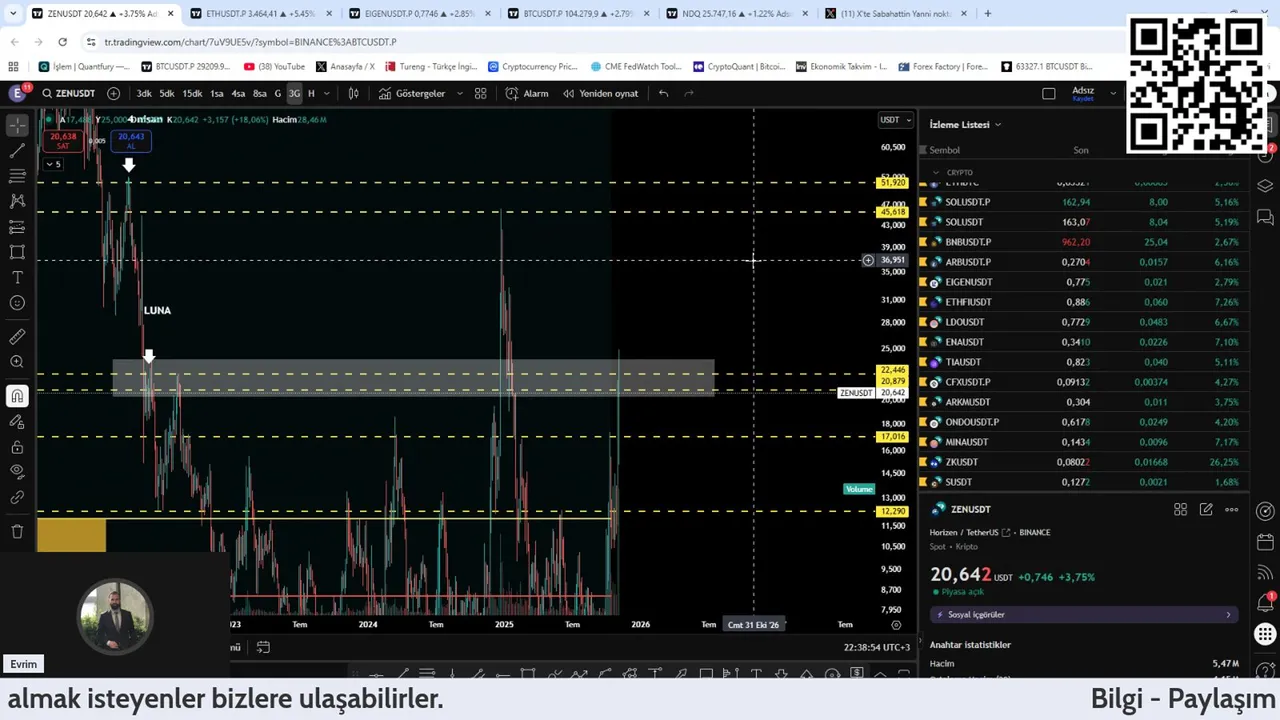Open the hotlists radar sidebar icon
This screenshot has width=1280, height=720.
point(1265,511)
